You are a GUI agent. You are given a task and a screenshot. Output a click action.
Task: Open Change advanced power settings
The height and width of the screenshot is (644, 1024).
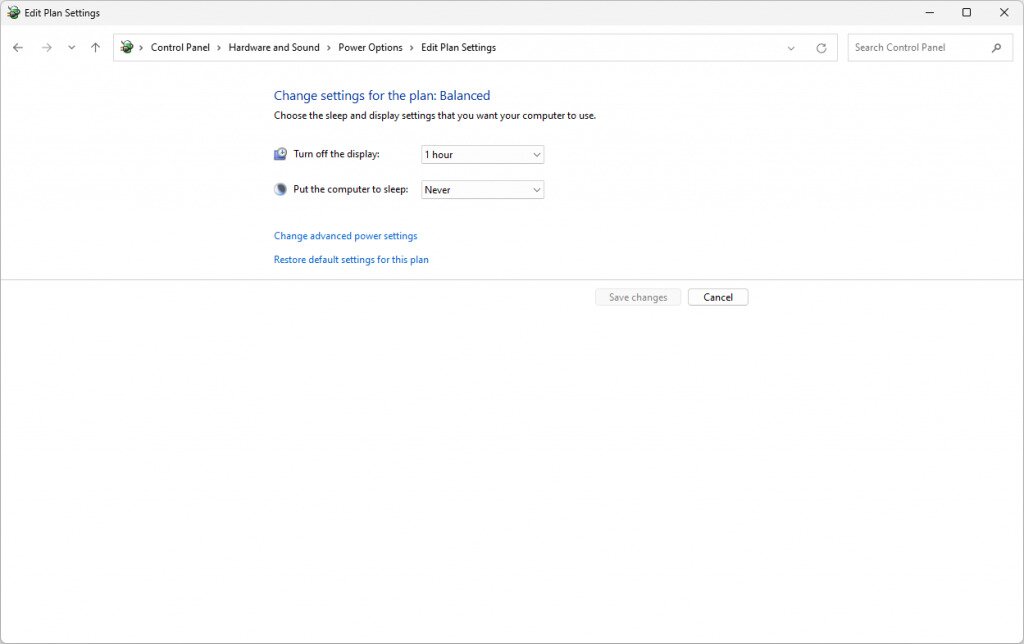coord(345,235)
